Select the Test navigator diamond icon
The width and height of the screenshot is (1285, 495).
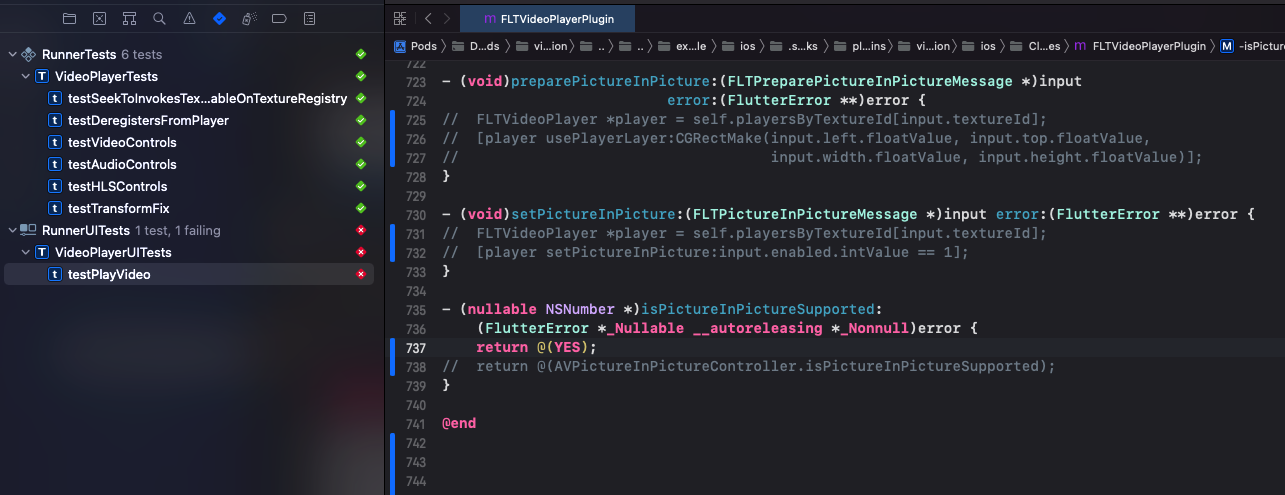219,19
